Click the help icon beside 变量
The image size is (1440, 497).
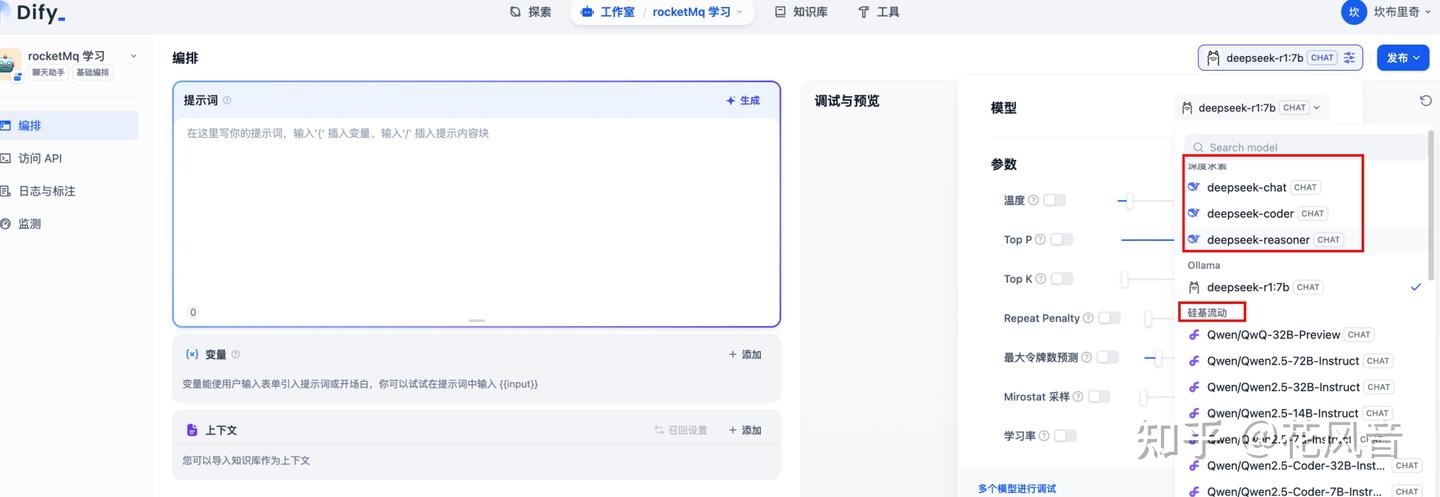tap(236, 354)
